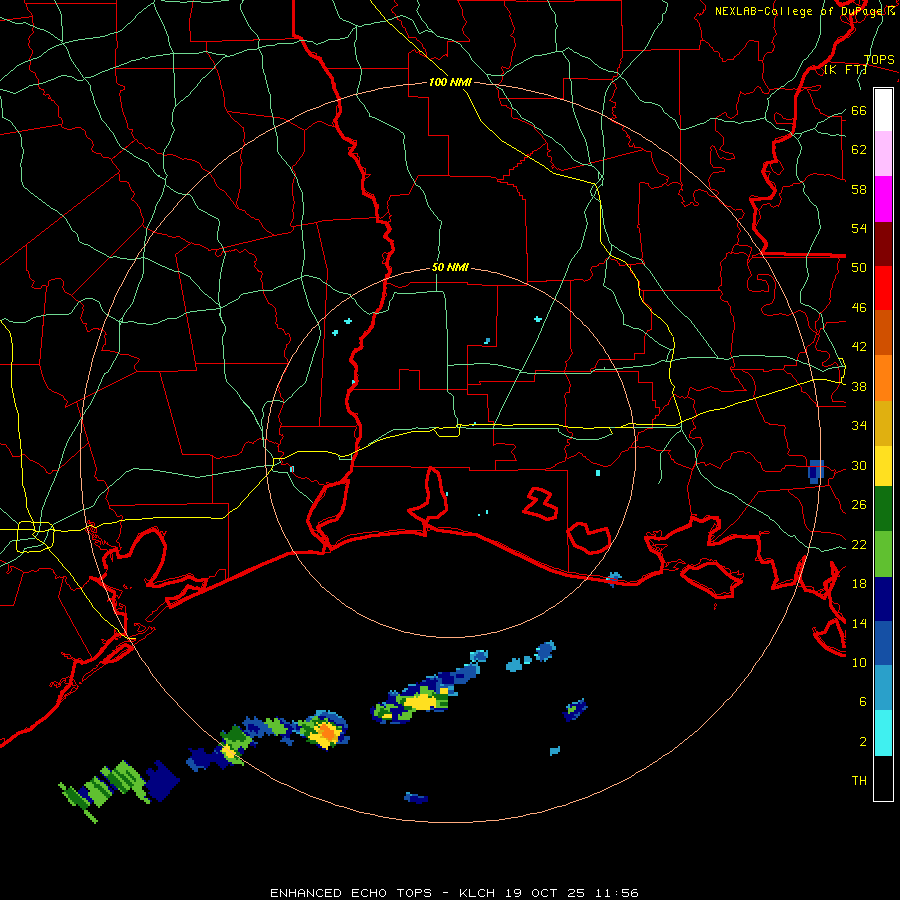Click the "66" legend value
900x900 pixels.
[x=859, y=110]
